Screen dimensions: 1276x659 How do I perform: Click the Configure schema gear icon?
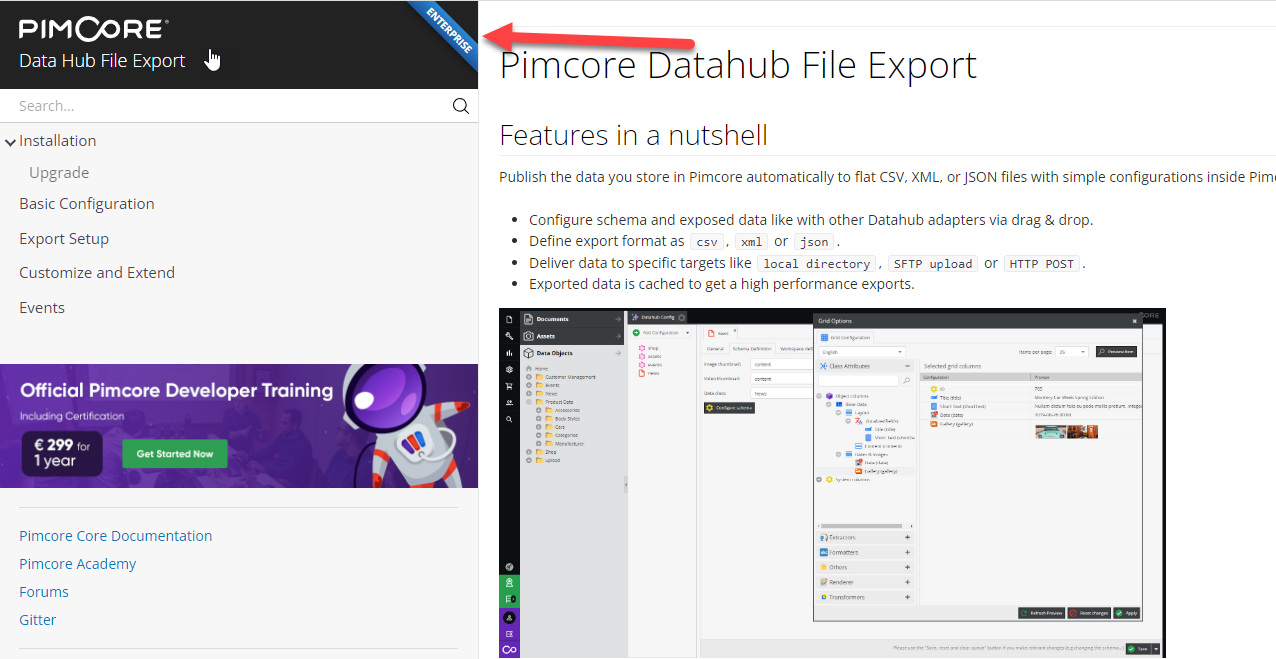710,408
